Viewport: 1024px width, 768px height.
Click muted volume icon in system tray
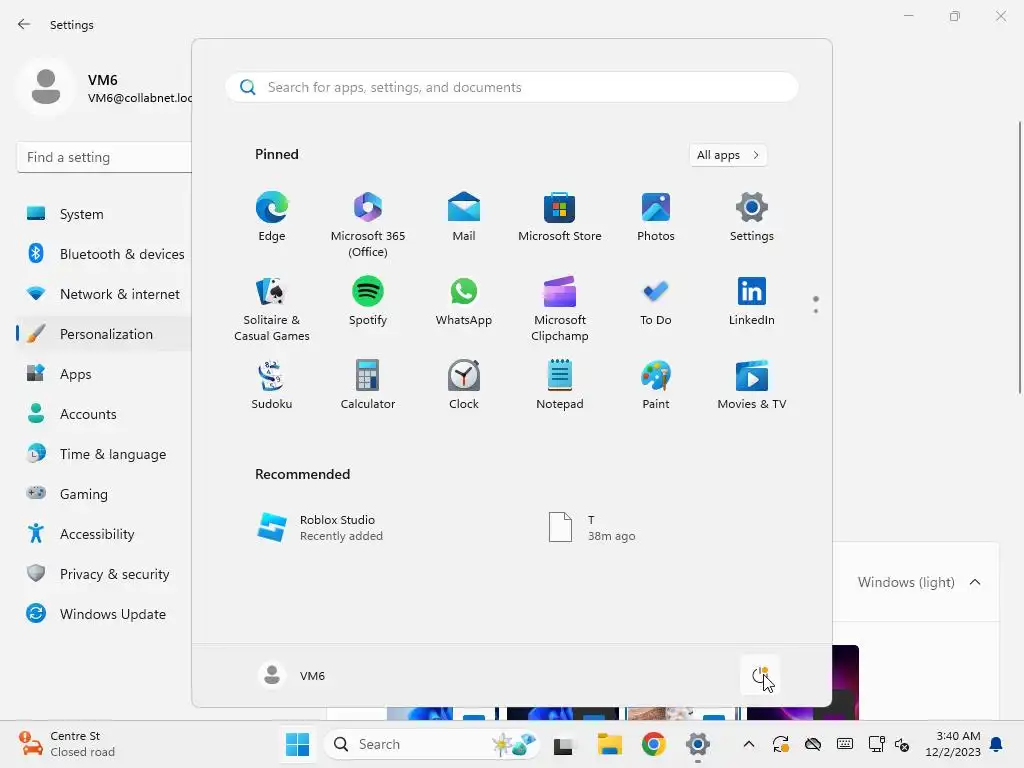pos(902,744)
